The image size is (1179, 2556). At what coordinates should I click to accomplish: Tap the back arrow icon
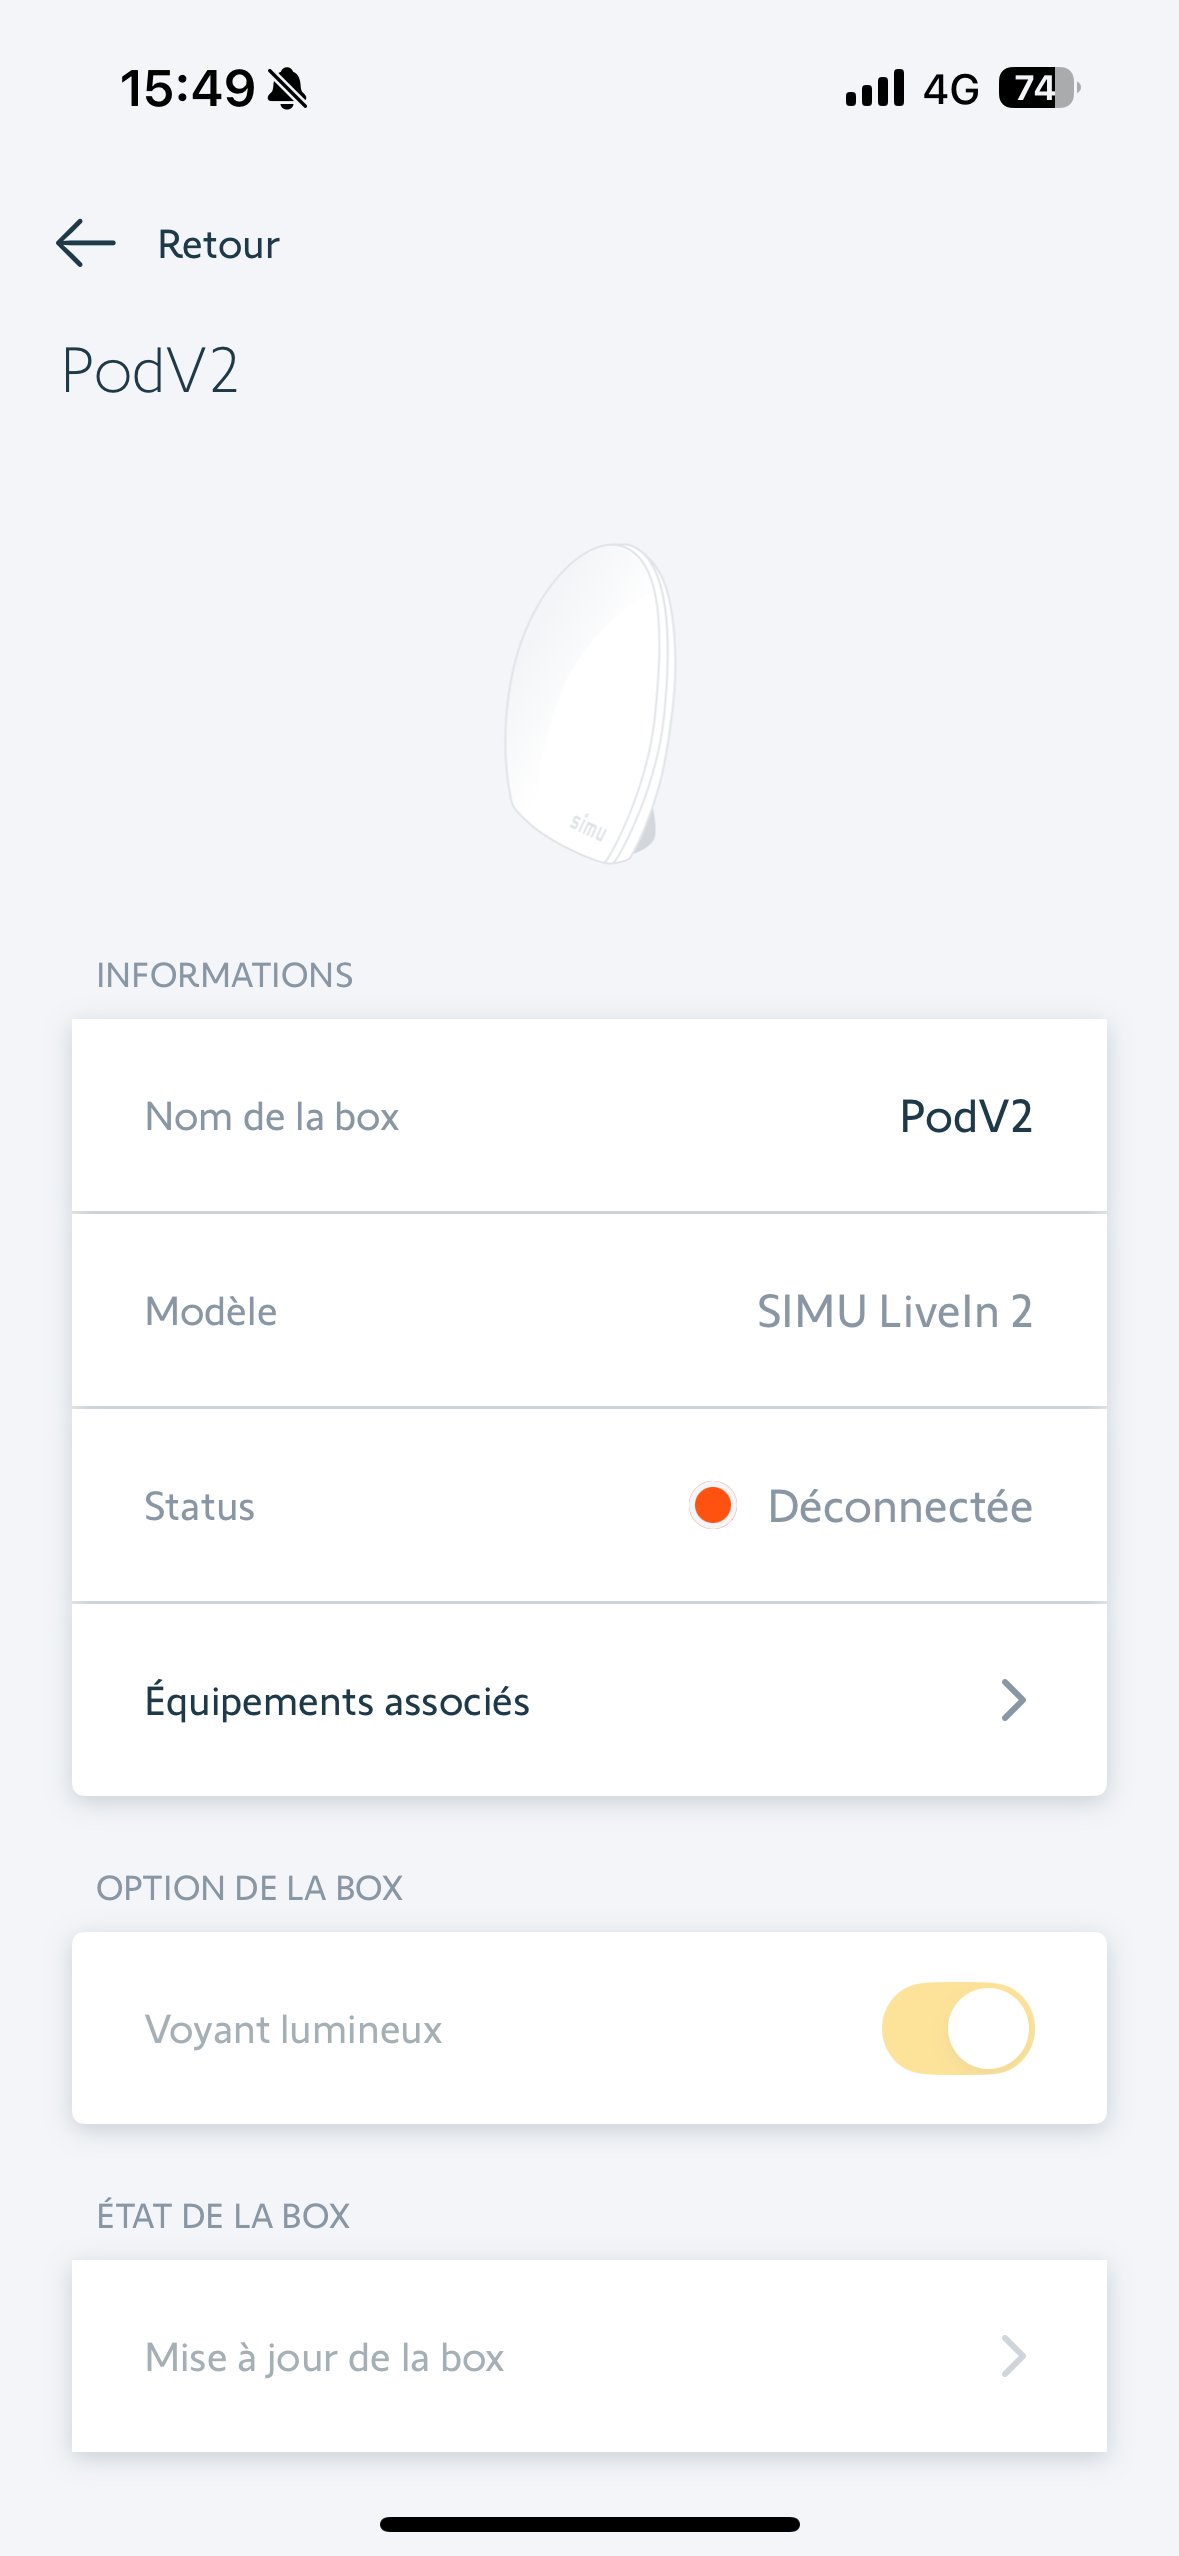86,244
